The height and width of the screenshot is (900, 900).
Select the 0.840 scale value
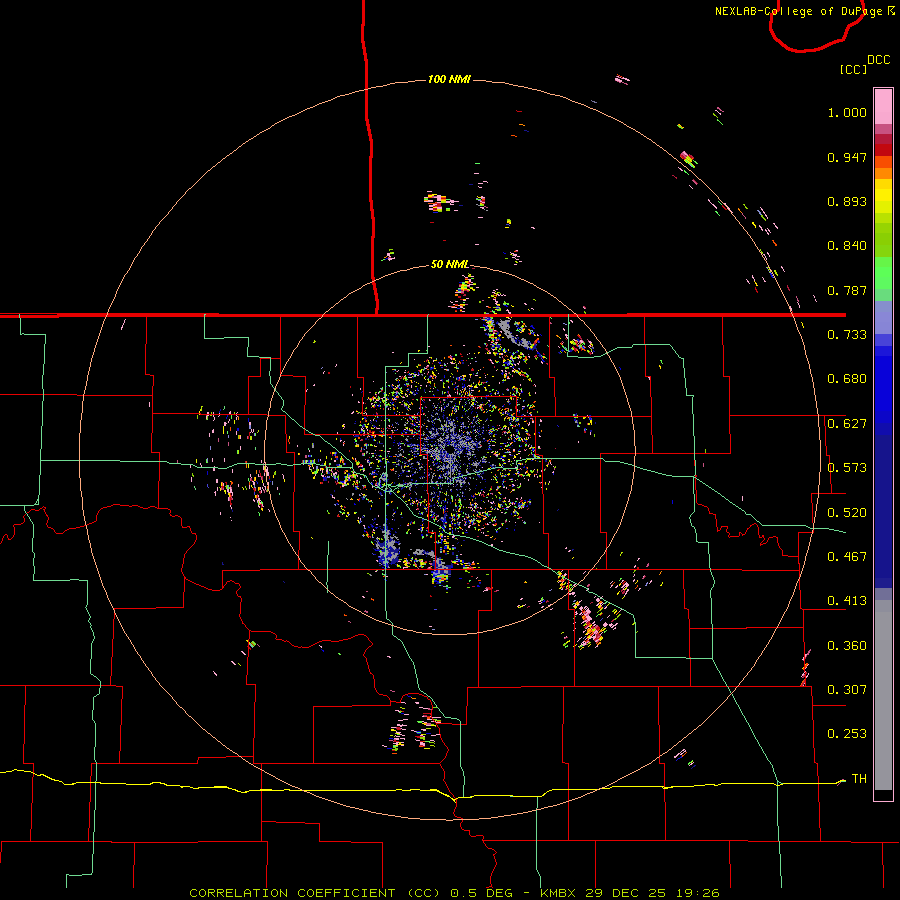point(847,246)
